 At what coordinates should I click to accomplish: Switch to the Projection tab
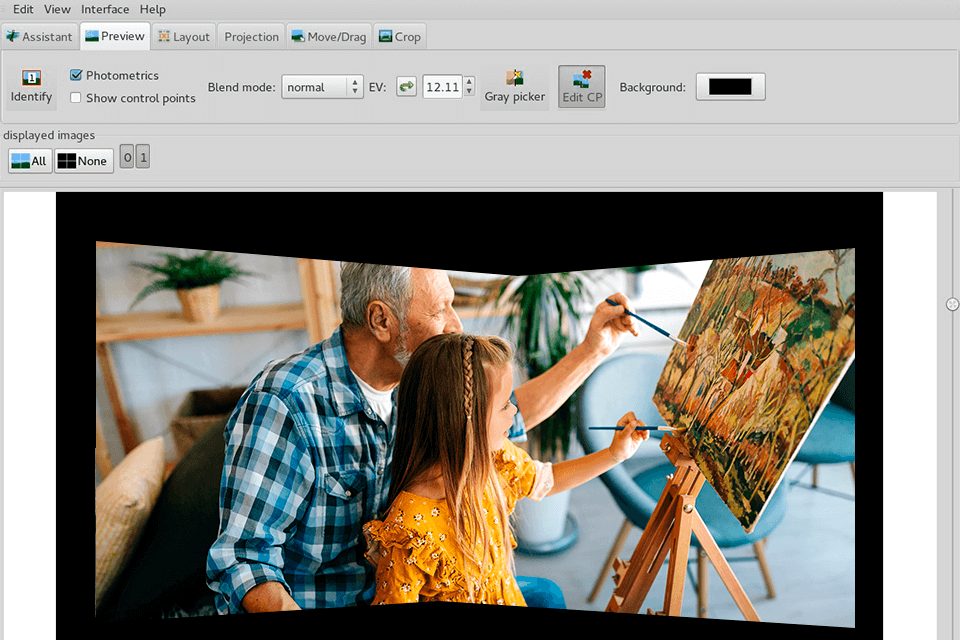pos(251,36)
